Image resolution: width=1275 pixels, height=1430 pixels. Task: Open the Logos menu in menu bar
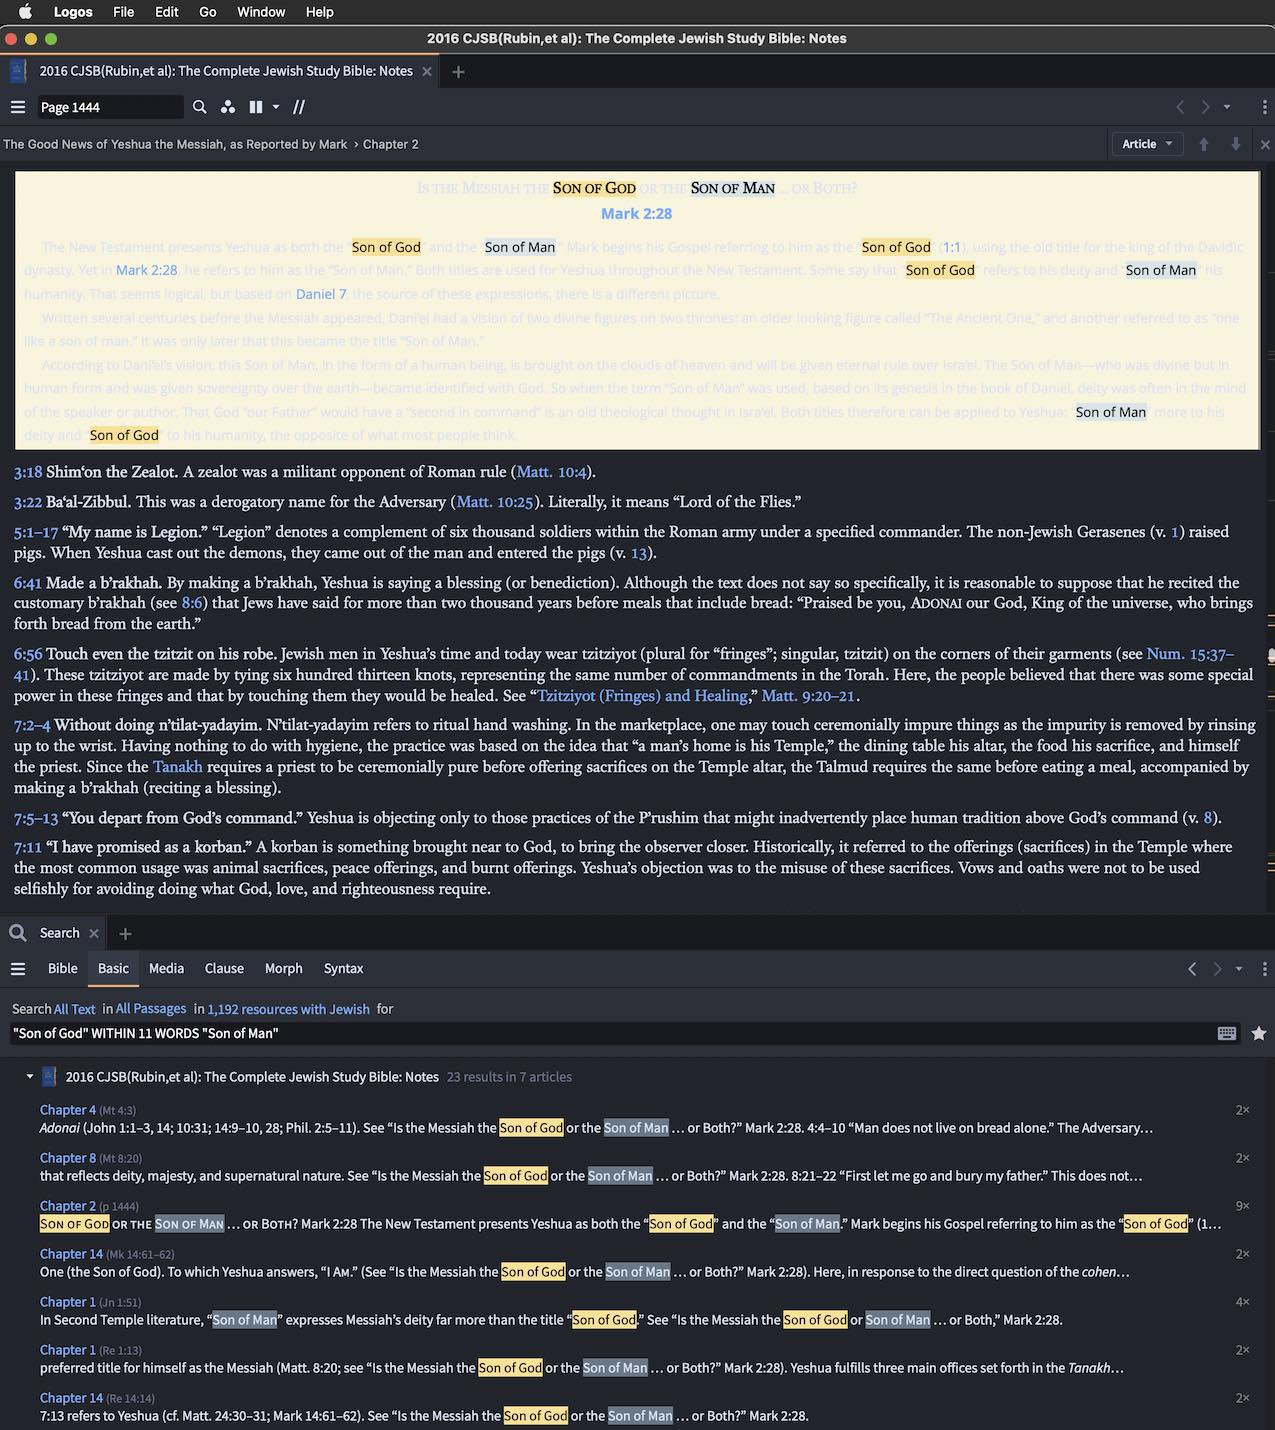tap(73, 12)
